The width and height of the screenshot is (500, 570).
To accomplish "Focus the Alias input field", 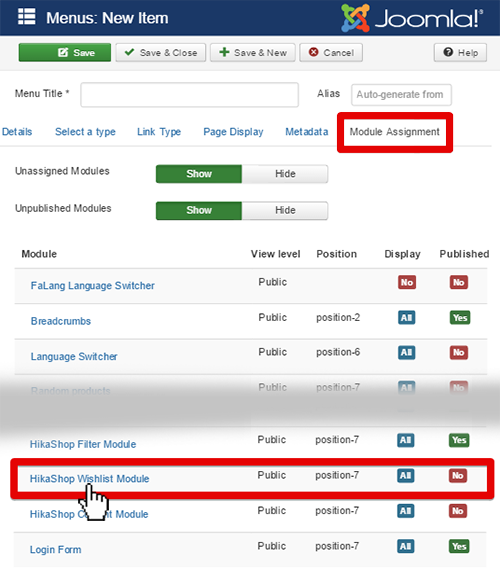I will click(x=401, y=95).
